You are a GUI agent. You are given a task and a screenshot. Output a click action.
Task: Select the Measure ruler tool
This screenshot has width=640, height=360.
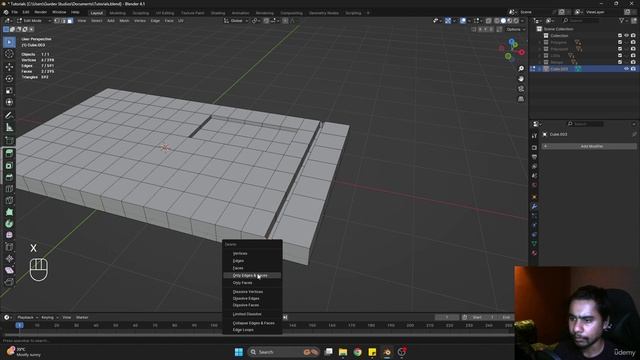[x=9, y=127]
